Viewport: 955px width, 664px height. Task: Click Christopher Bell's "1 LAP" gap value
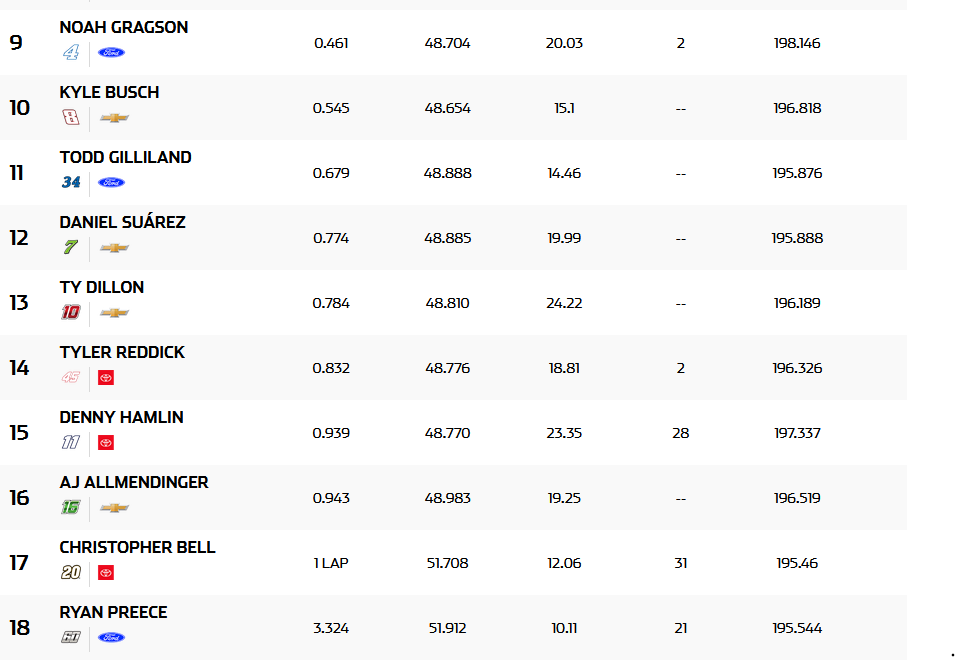tap(331, 563)
